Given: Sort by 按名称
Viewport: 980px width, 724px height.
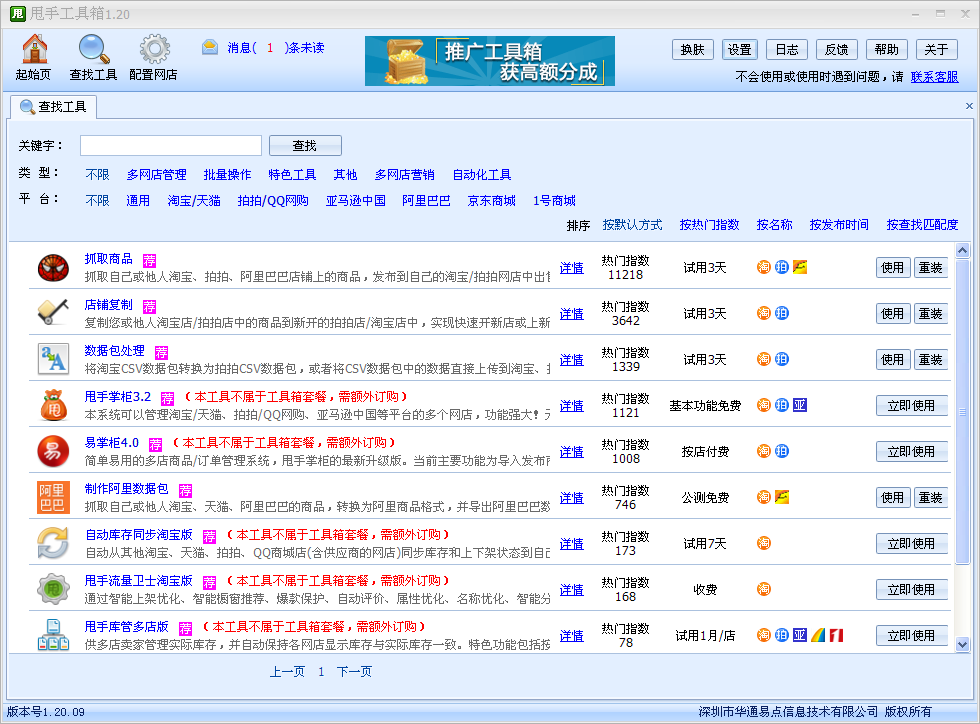Looking at the screenshot, I should click(774, 224).
